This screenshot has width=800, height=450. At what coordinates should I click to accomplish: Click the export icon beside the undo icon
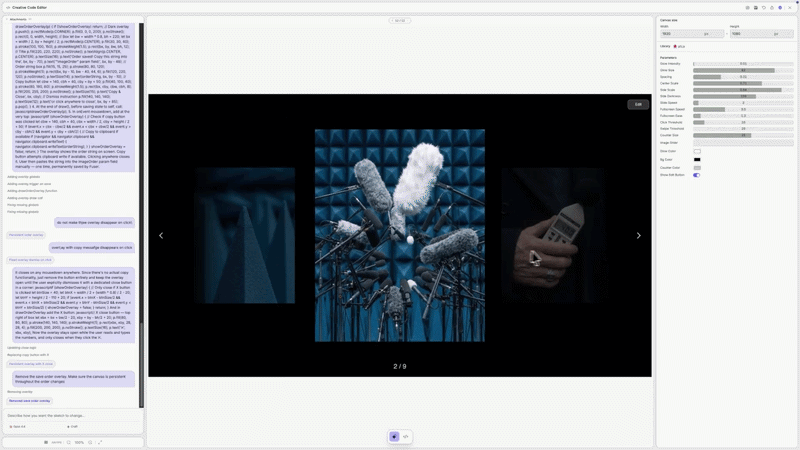(x=772, y=8)
